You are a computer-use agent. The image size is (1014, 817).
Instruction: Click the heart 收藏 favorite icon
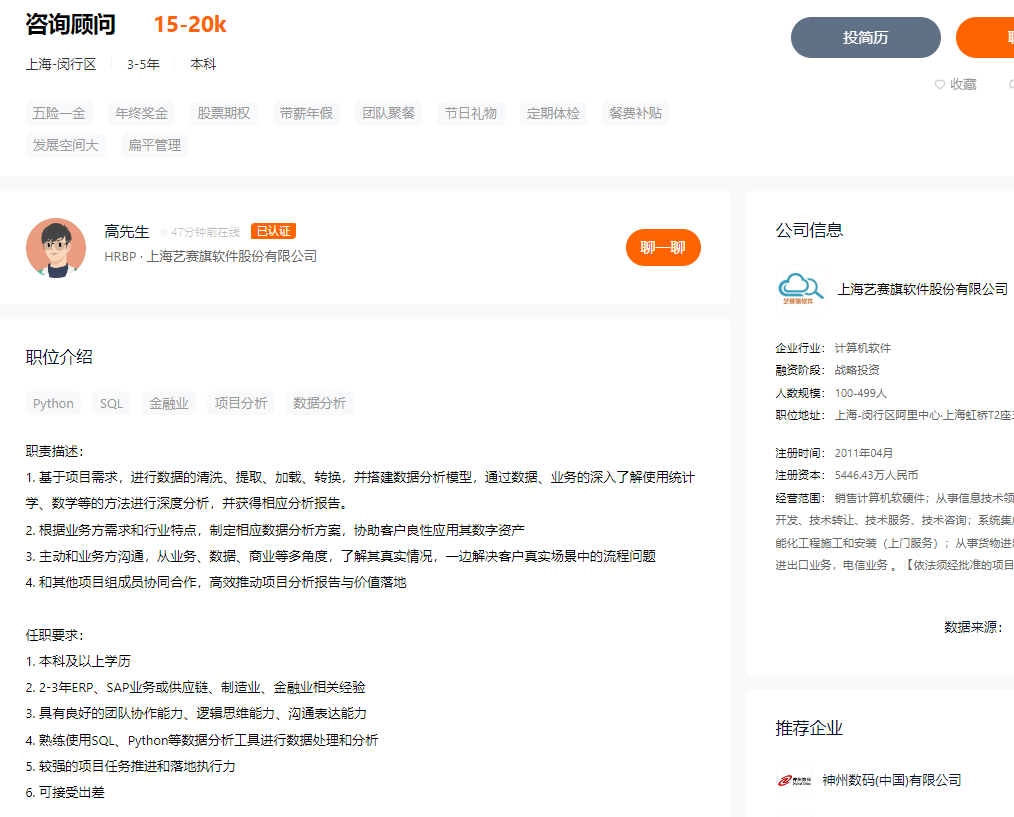940,85
